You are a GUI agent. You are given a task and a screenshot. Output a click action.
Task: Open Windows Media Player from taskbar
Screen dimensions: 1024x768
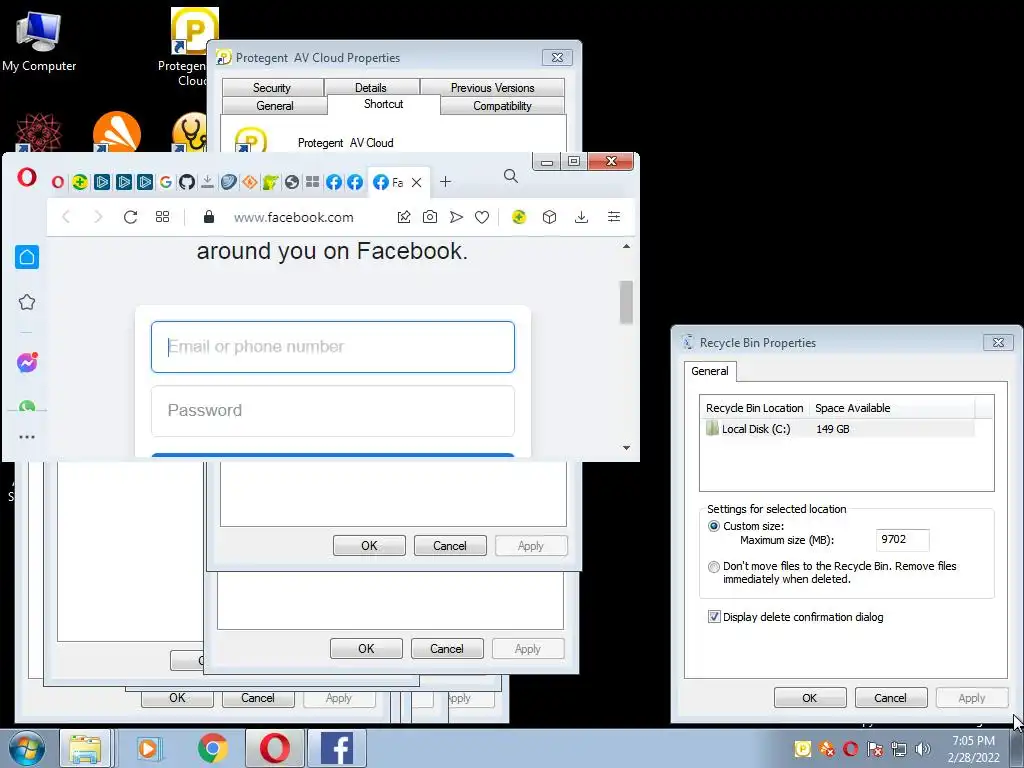coord(148,748)
